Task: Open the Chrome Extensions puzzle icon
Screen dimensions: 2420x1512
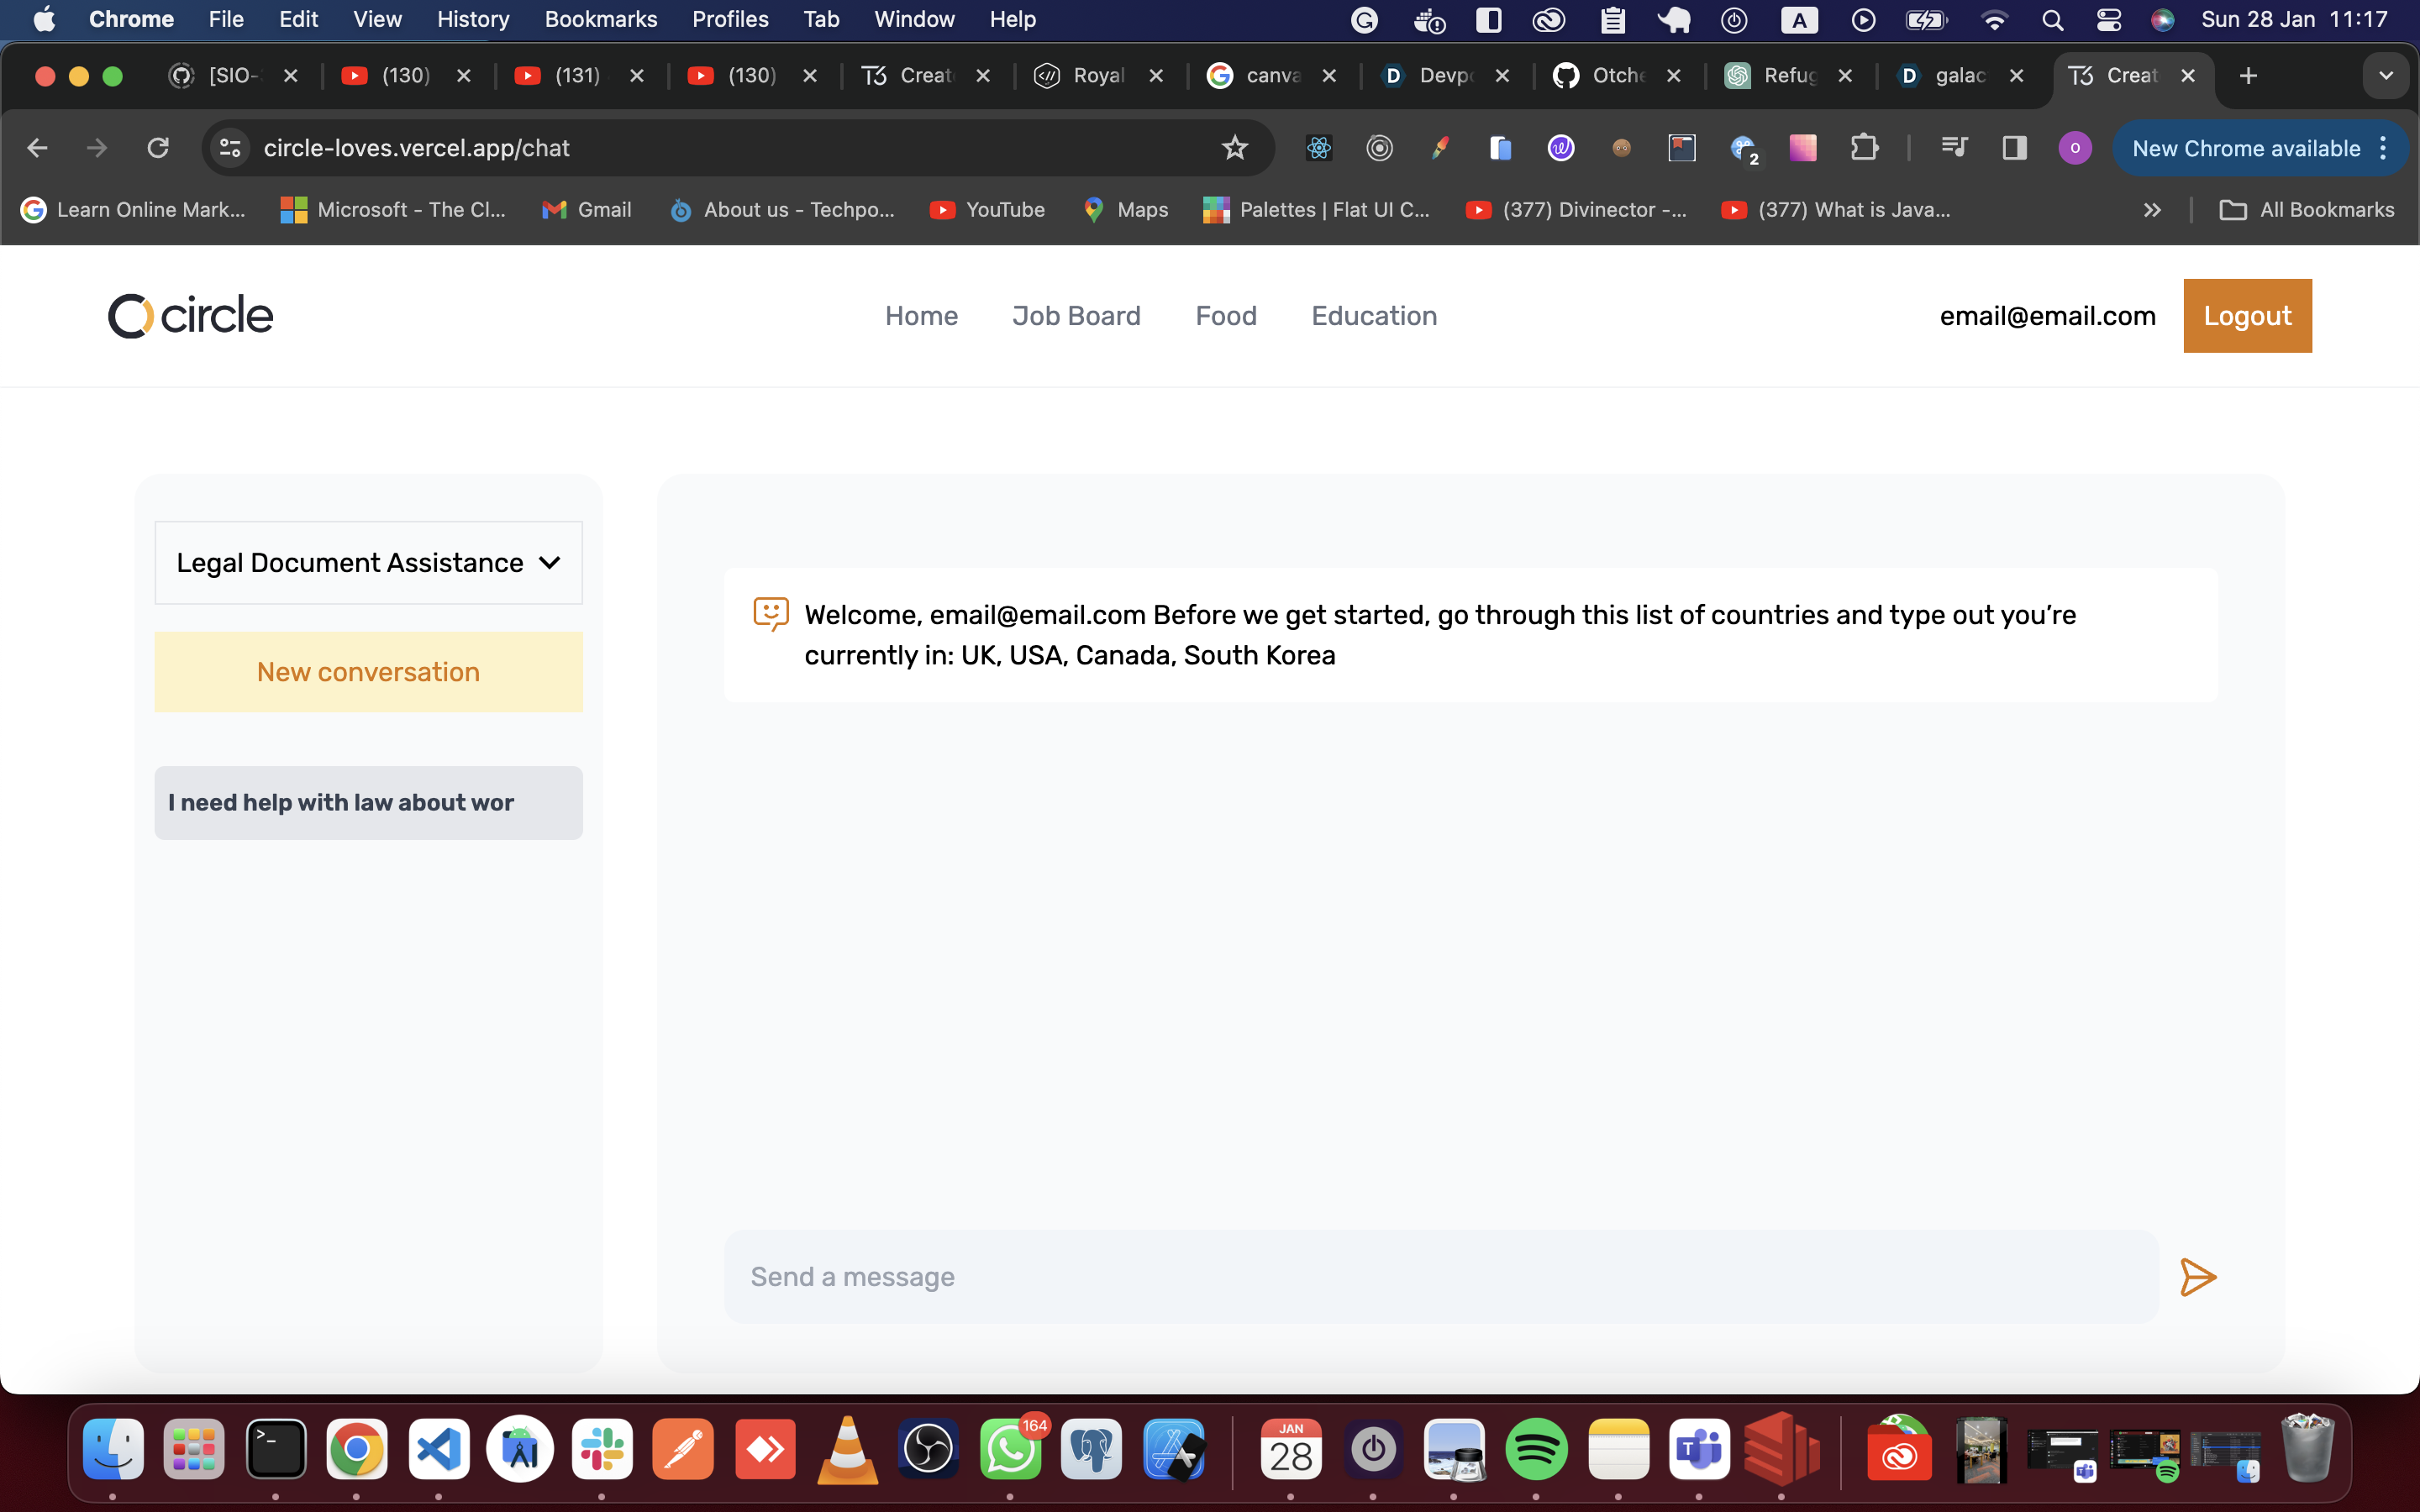Action: (1863, 148)
